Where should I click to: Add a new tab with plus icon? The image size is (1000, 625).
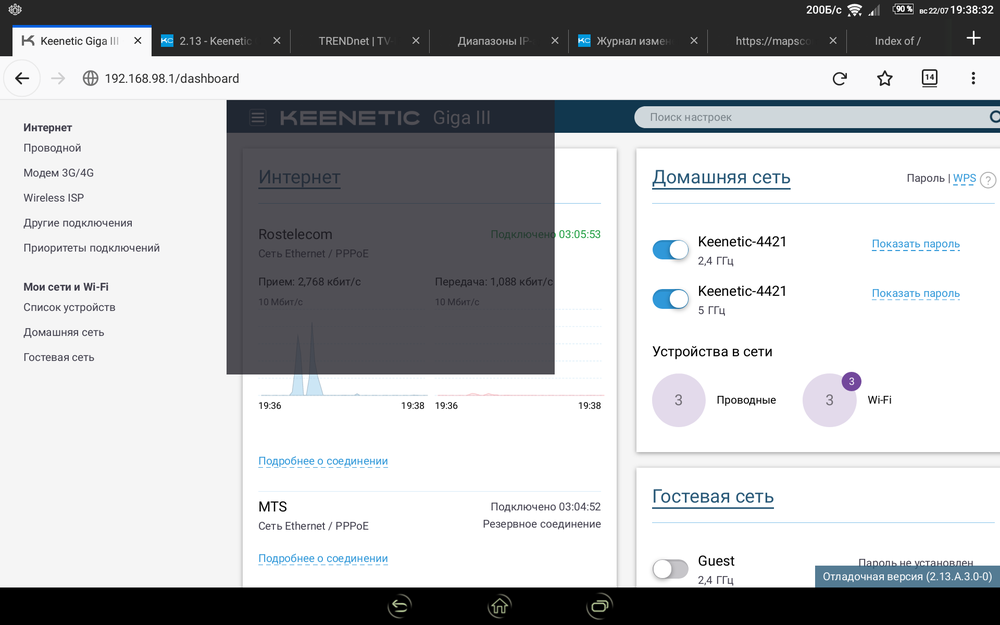pos(973,38)
